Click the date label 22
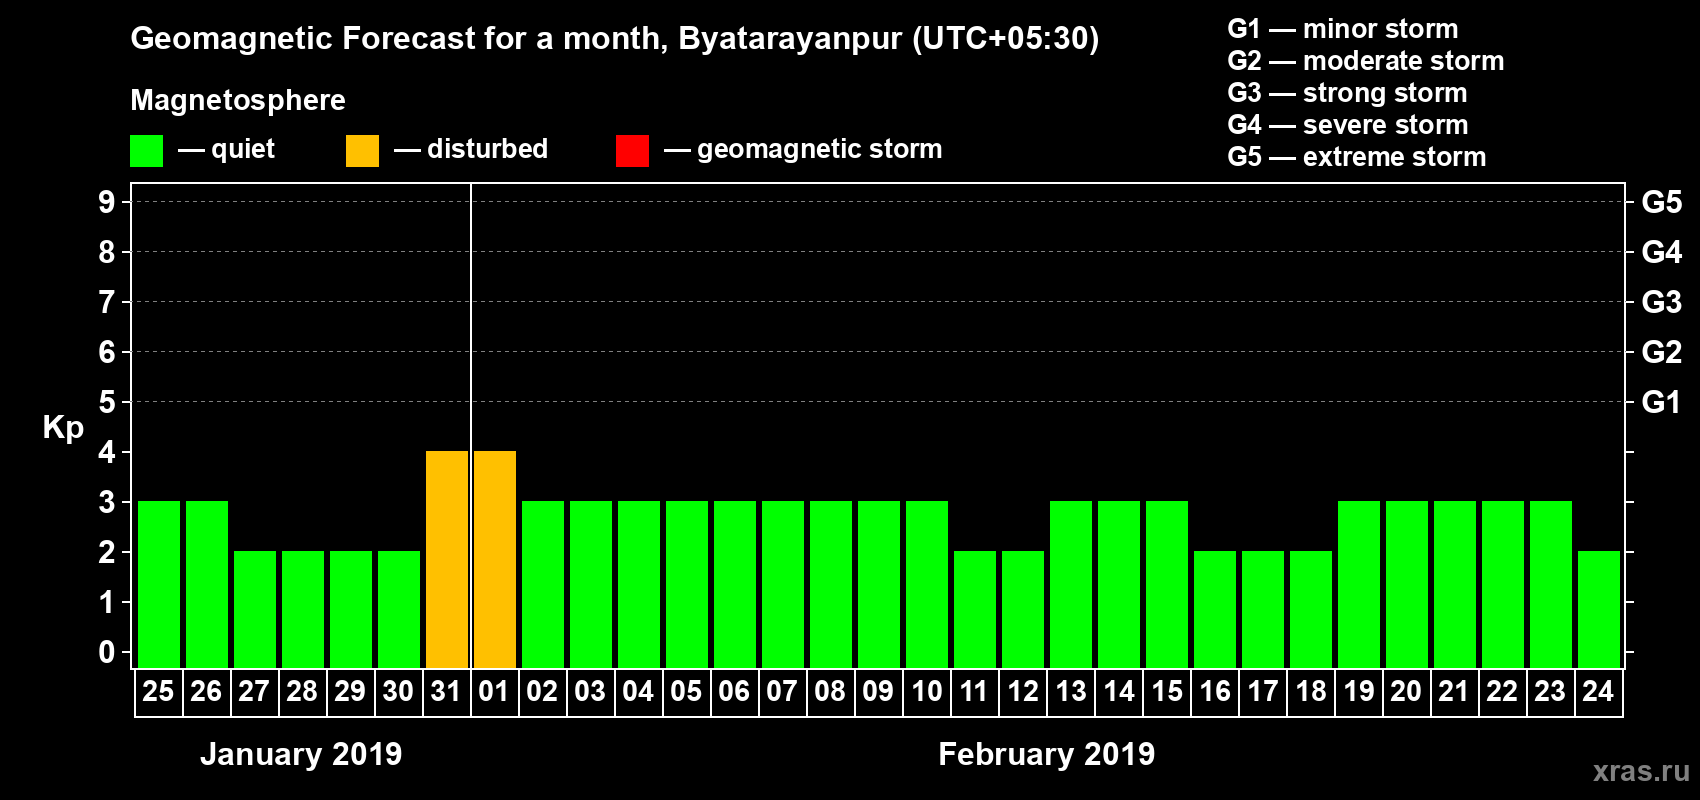 [1502, 691]
